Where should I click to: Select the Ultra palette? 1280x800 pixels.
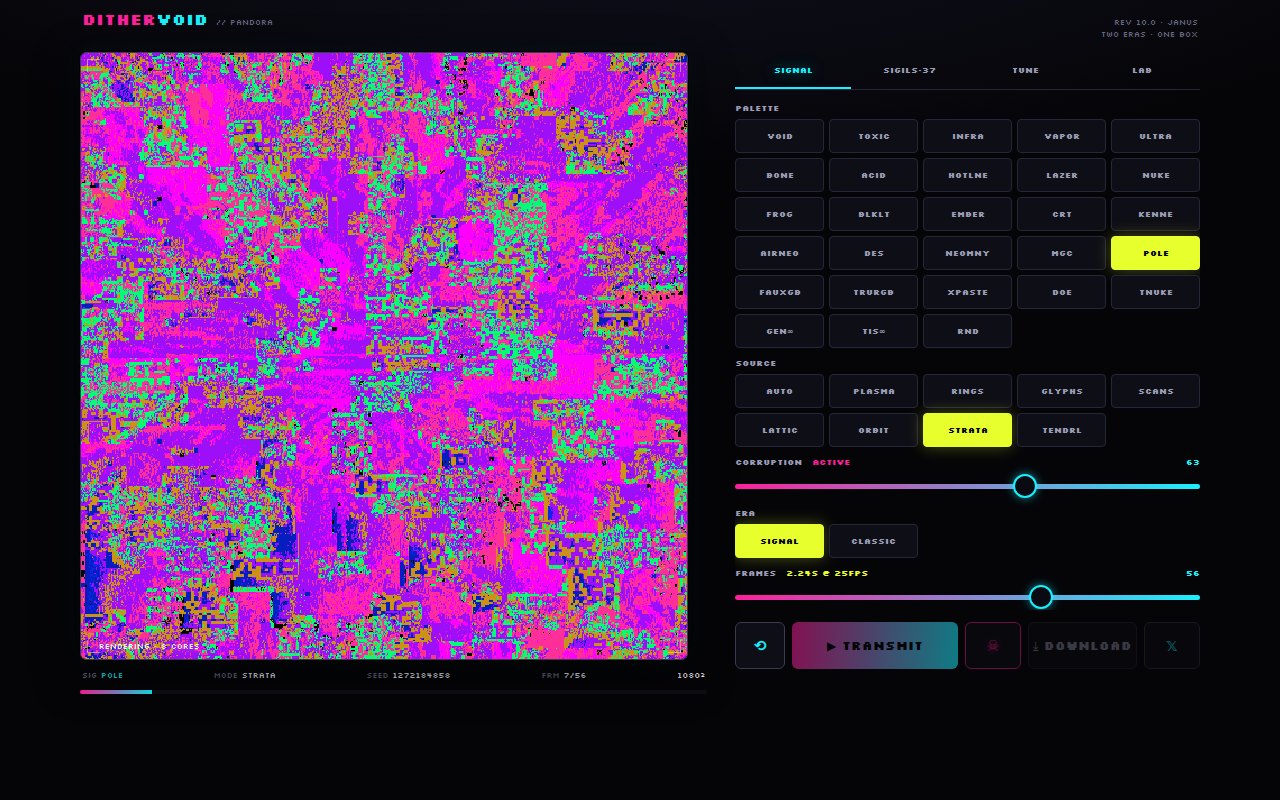click(x=1156, y=136)
